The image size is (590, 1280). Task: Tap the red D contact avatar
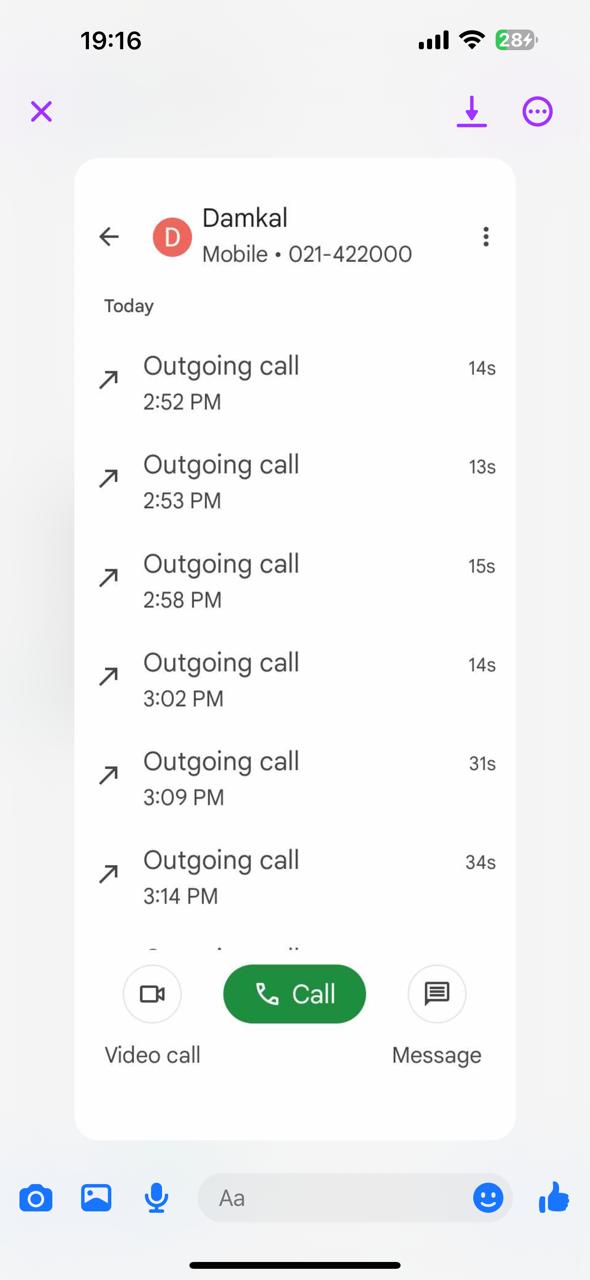tap(172, 236)
